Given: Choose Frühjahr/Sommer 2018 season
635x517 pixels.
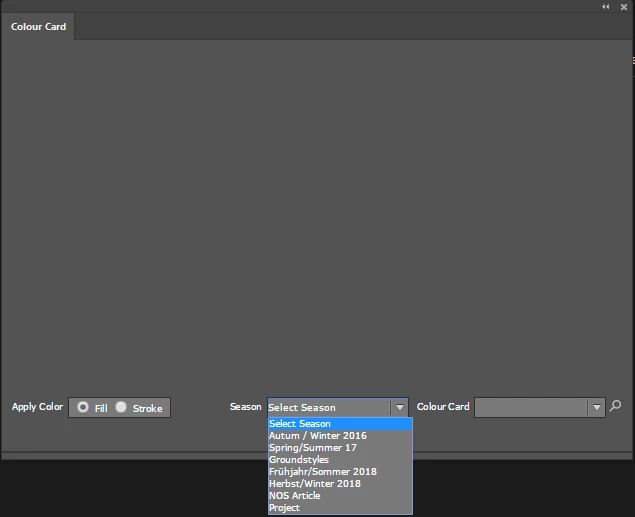Looking at the screenshot, I should point(340,472).
